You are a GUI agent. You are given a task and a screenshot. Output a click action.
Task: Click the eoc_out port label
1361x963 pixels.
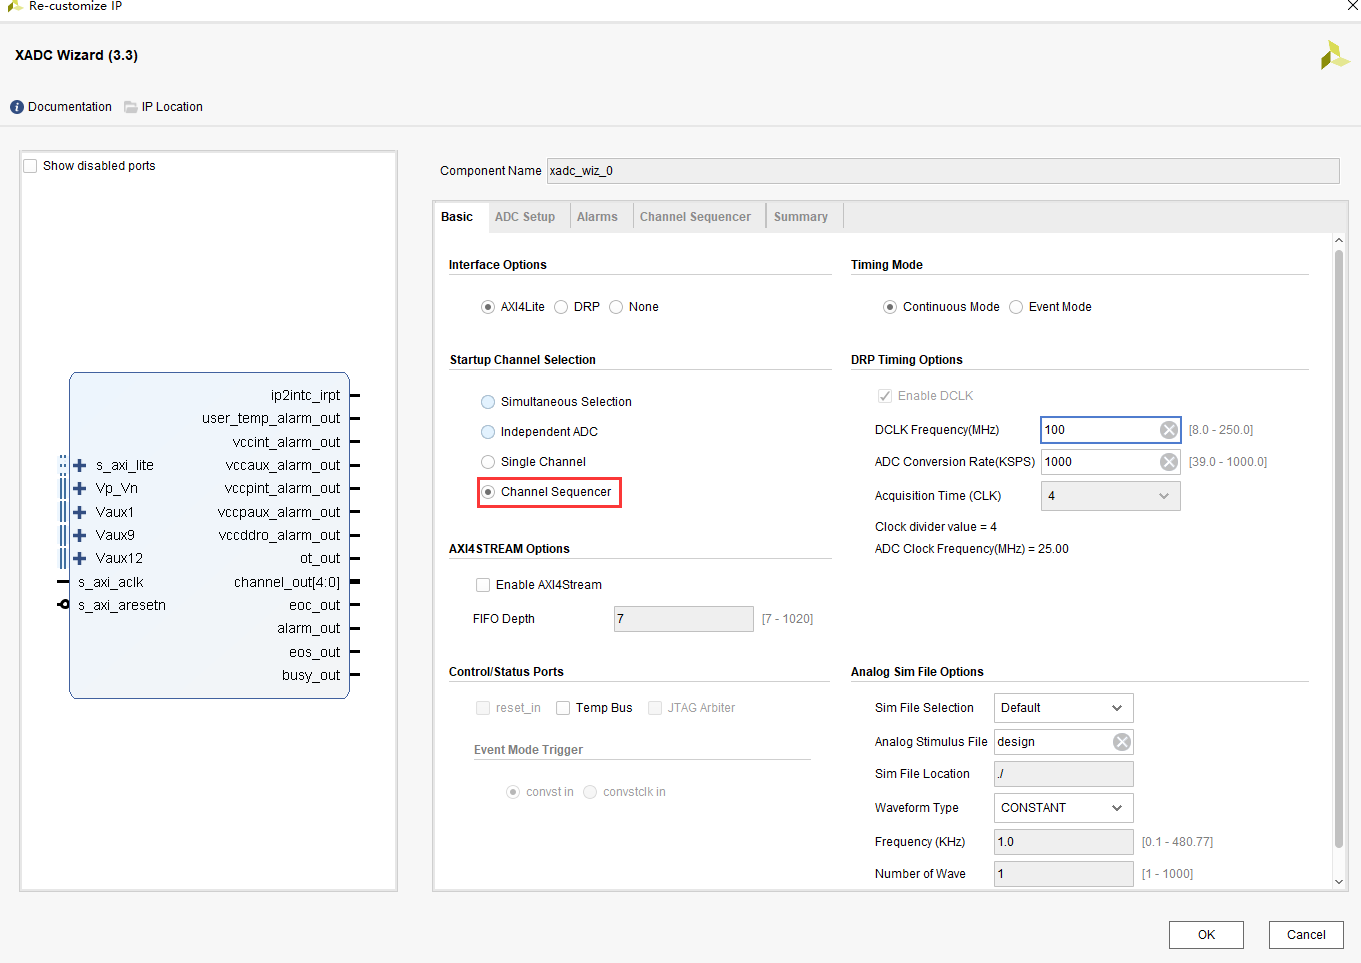(314, 605)
